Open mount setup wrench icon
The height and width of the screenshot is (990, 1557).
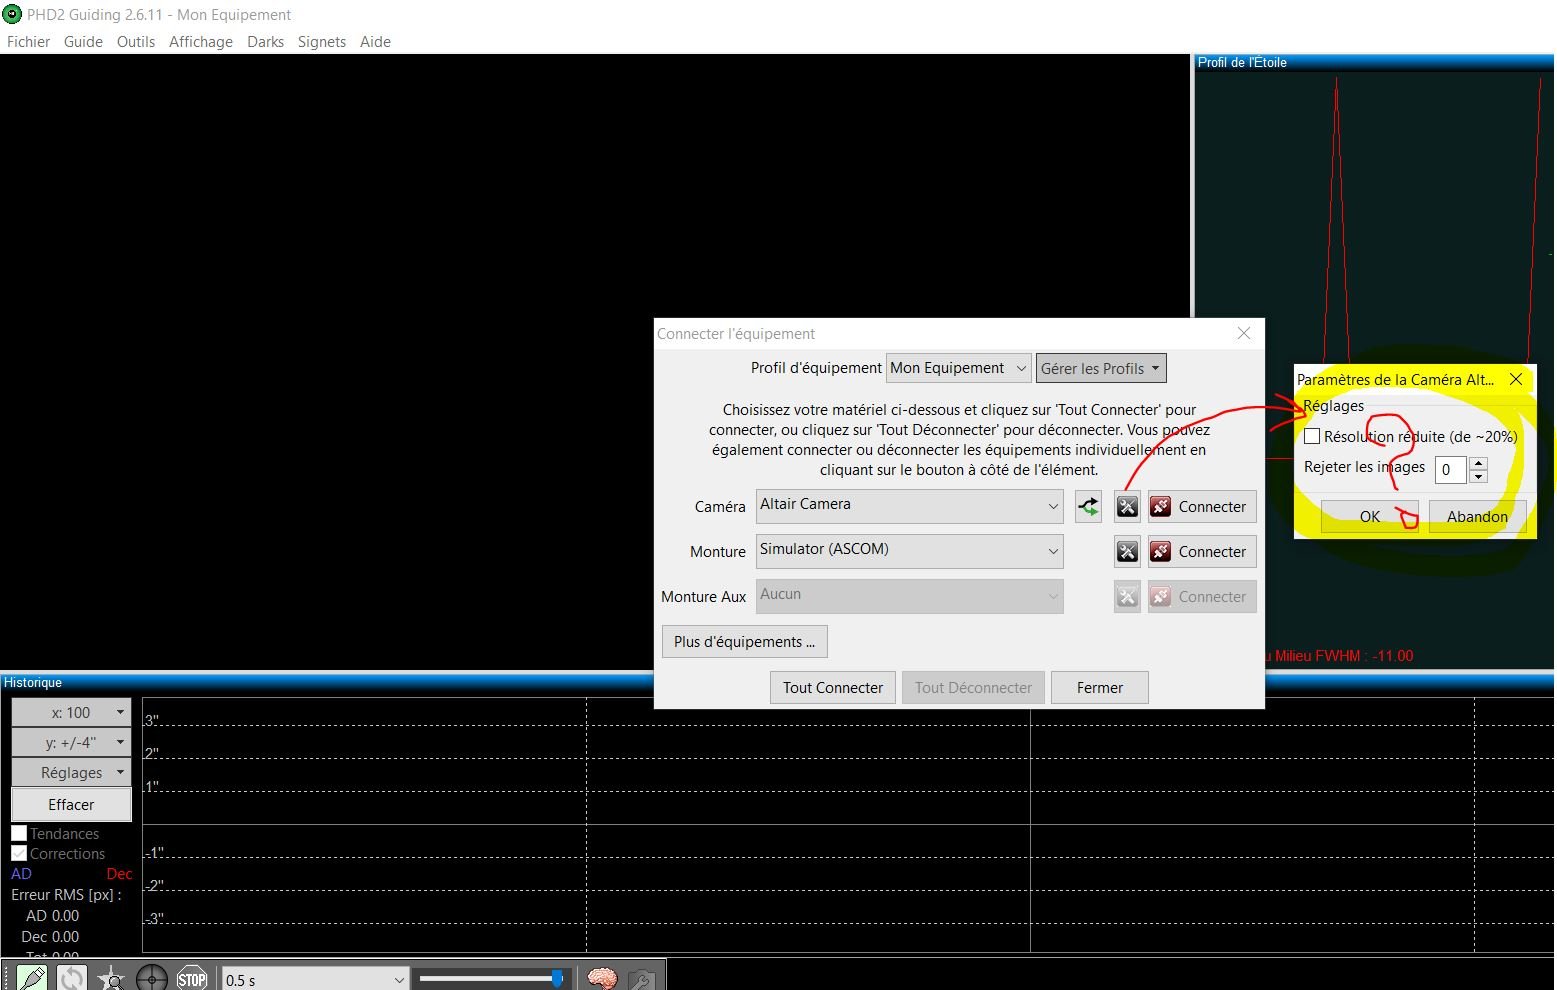[1127, 552]
